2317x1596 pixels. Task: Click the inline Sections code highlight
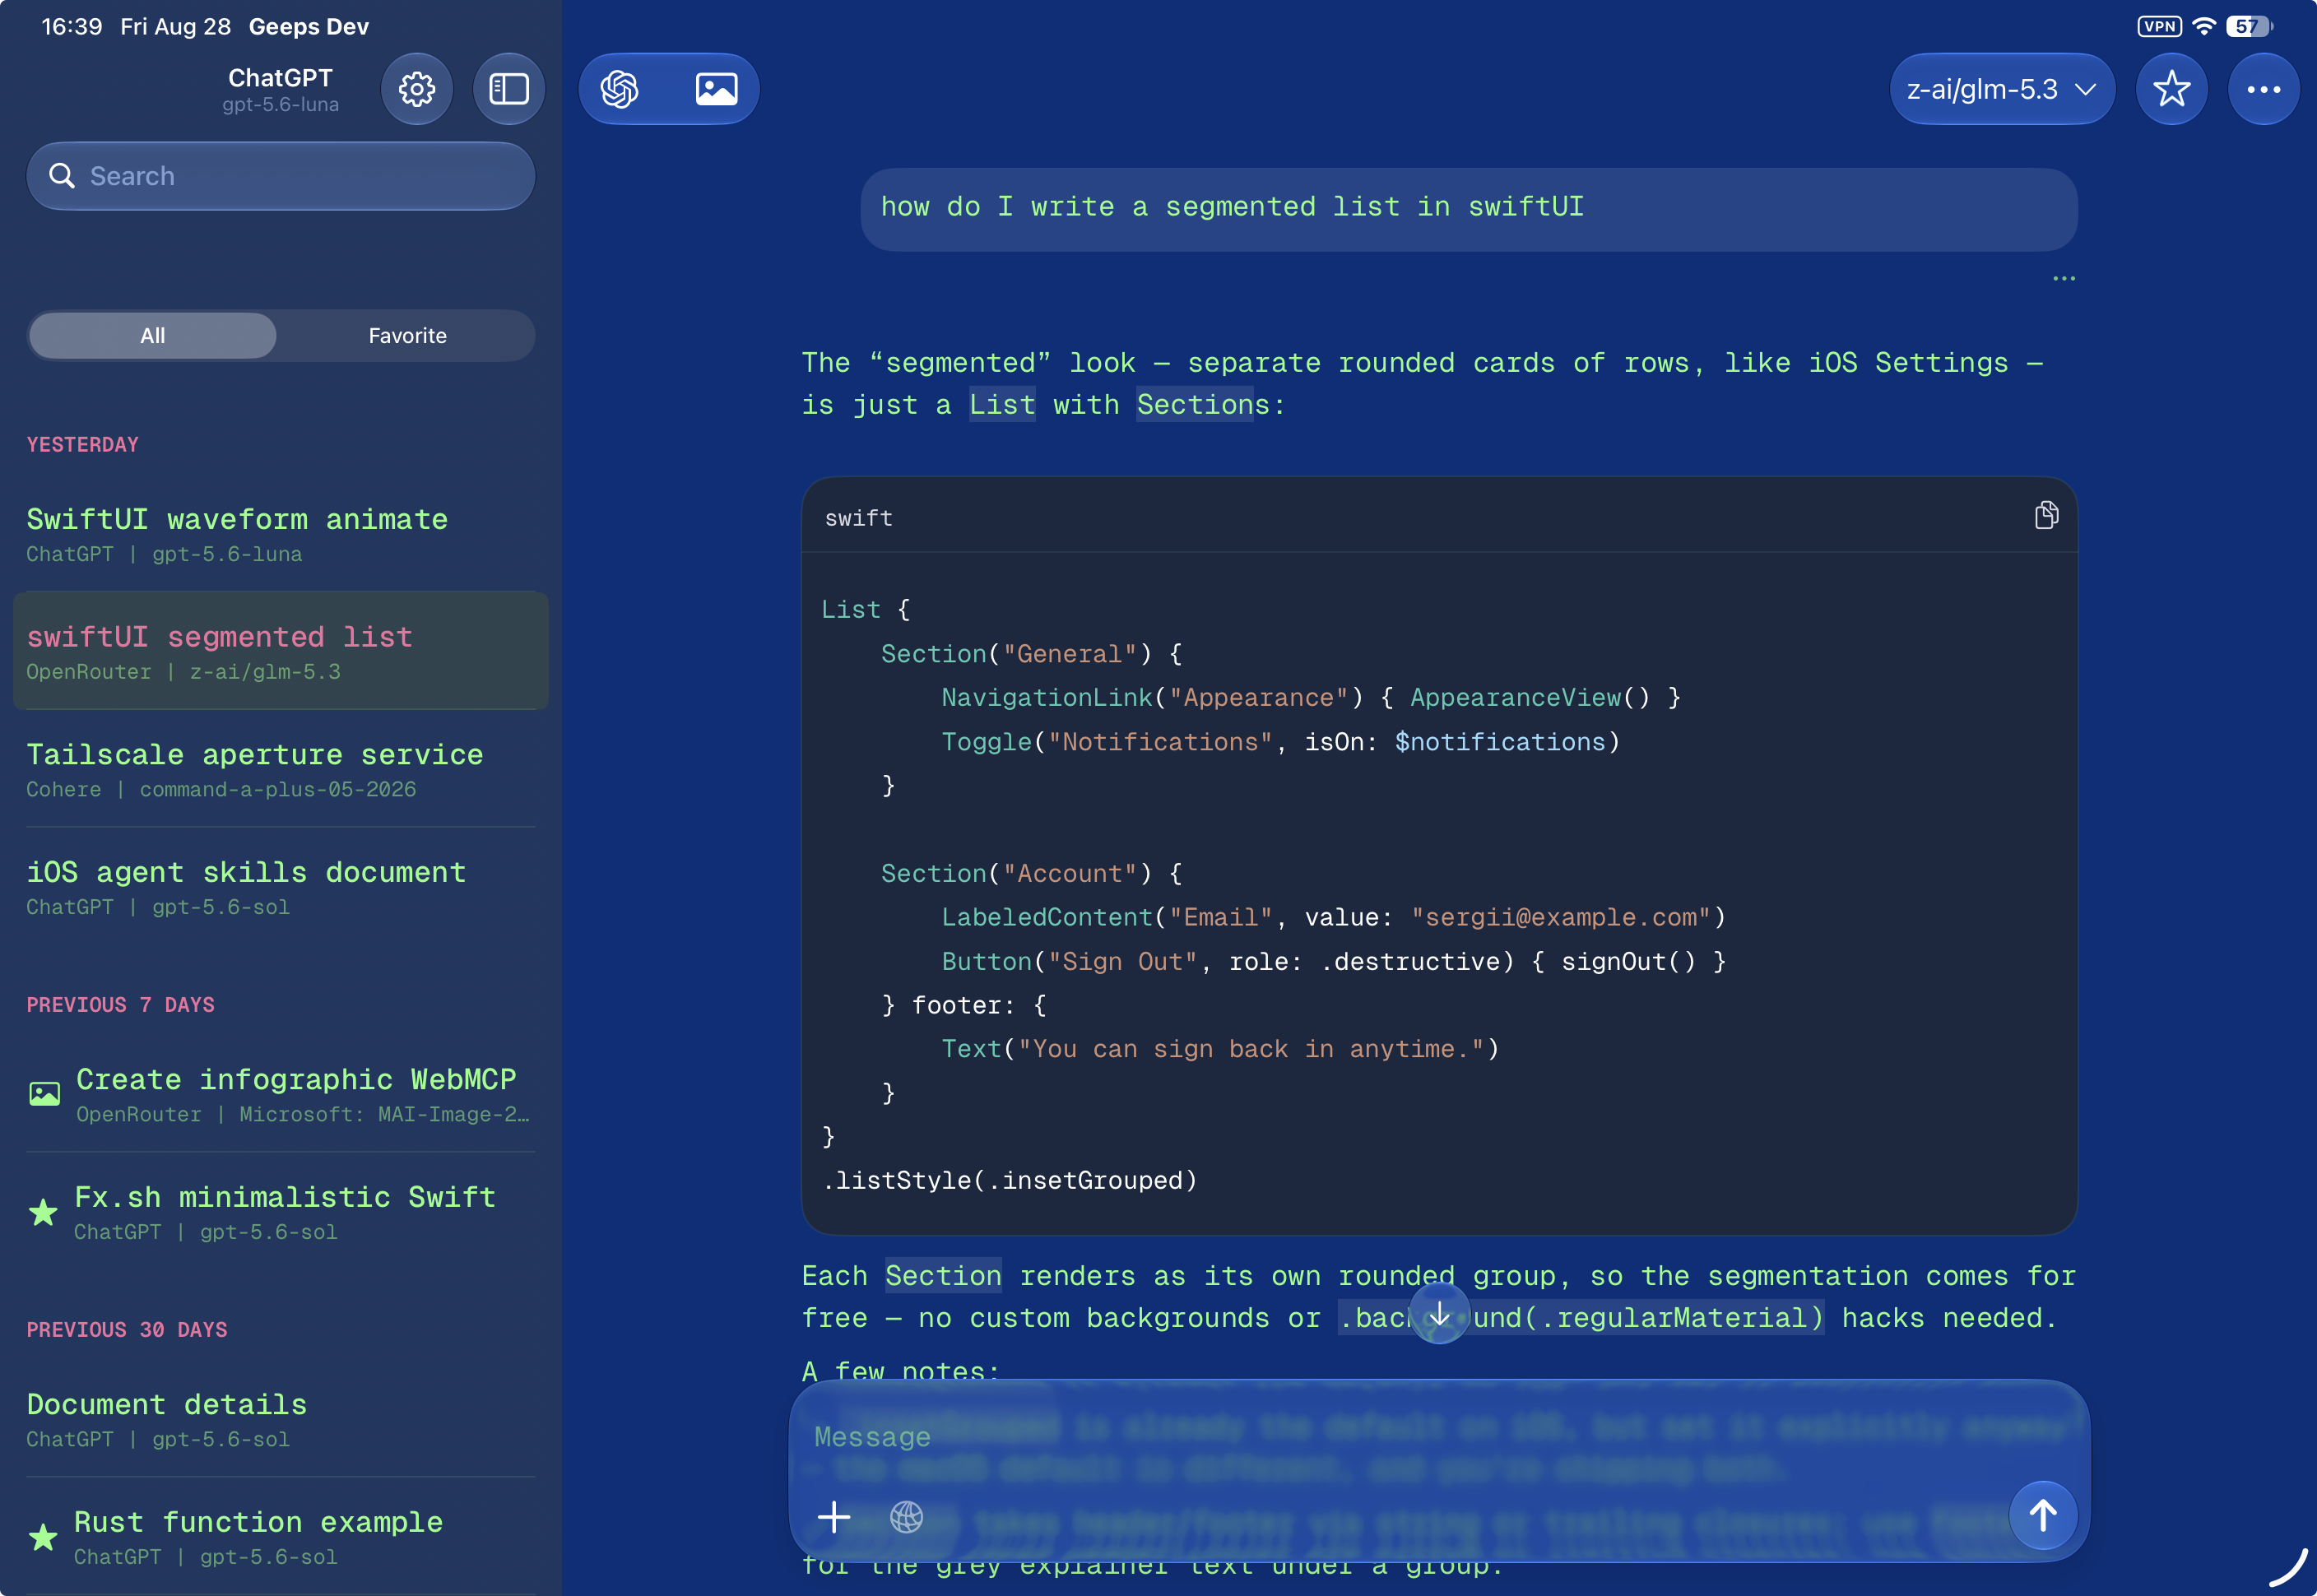[x=1195, y=405]
